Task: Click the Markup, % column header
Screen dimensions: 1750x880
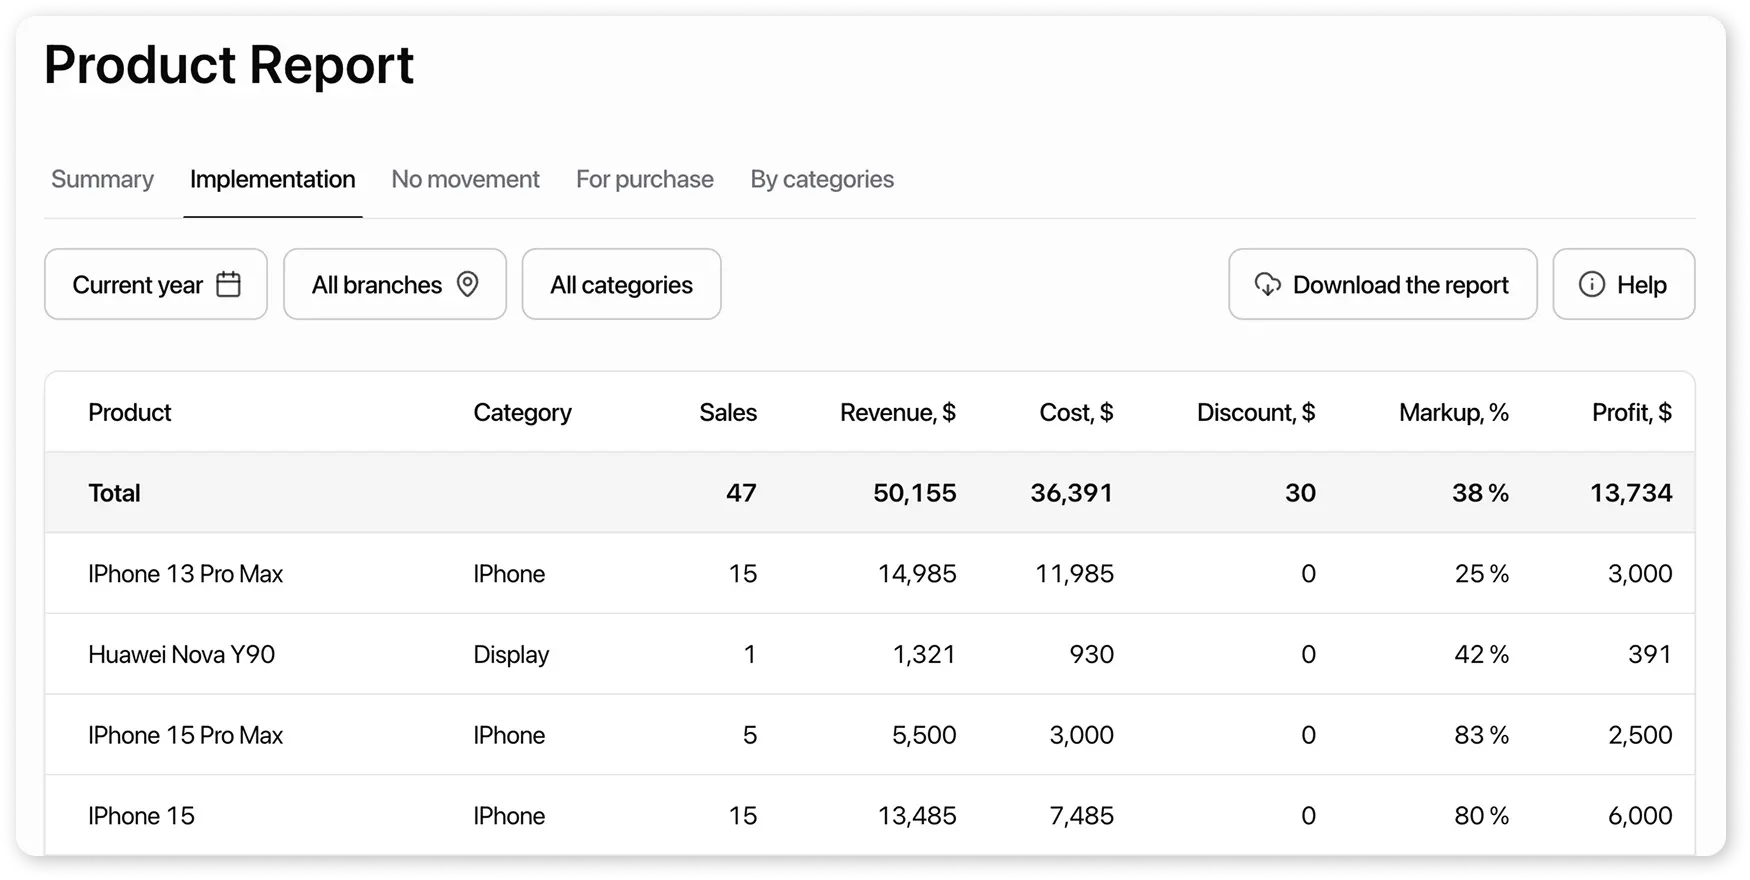Action: 1454,412
